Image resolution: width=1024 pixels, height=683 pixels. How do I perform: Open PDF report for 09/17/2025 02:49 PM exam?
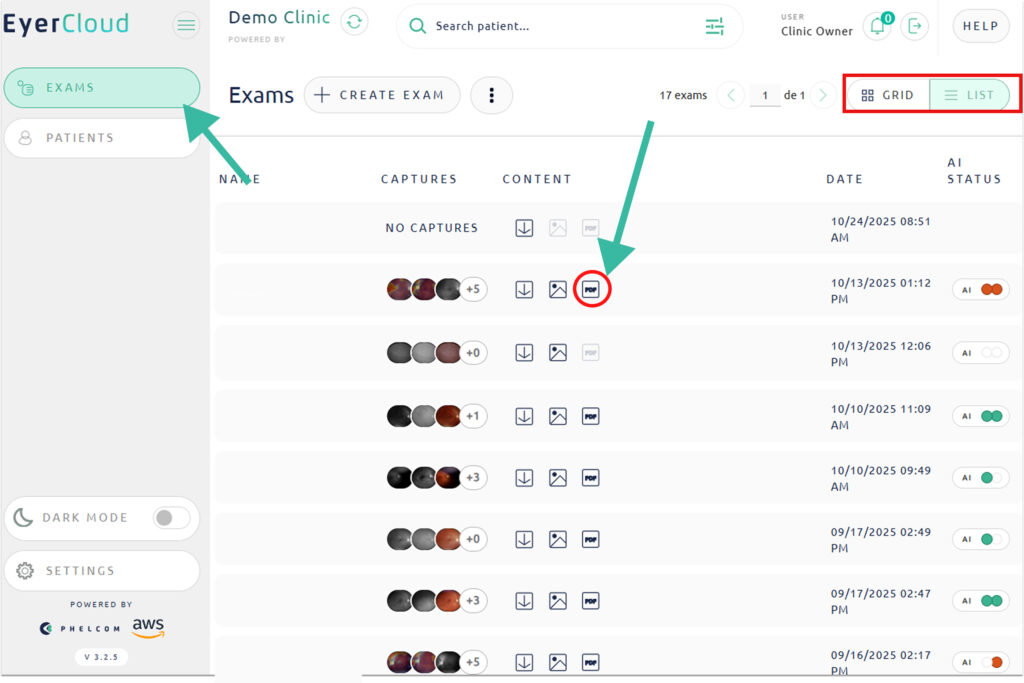(591, 540)
